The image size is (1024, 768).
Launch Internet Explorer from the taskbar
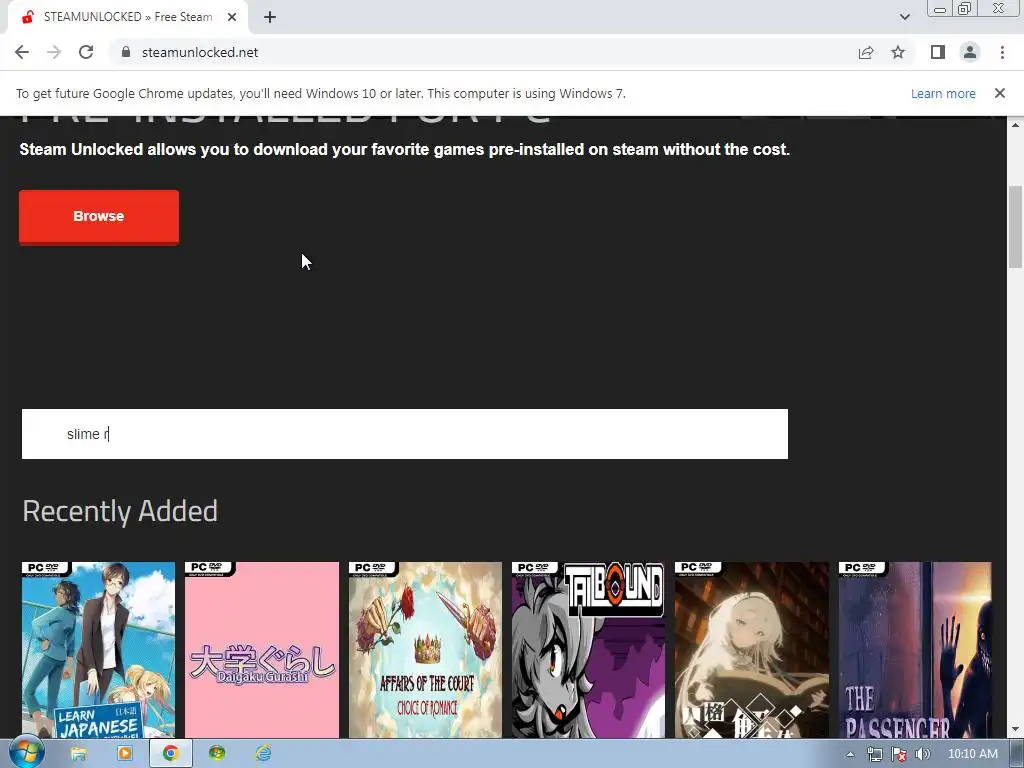[x=263, y=754]
